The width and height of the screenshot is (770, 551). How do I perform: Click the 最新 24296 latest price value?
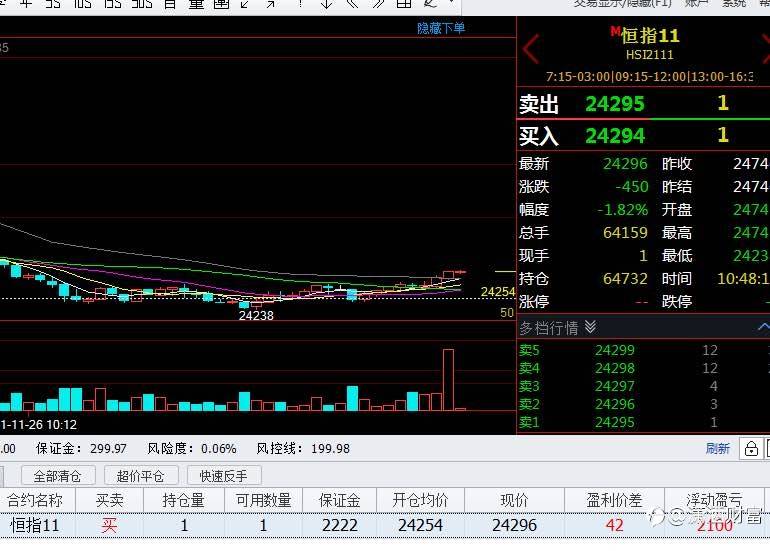[625, 164]
